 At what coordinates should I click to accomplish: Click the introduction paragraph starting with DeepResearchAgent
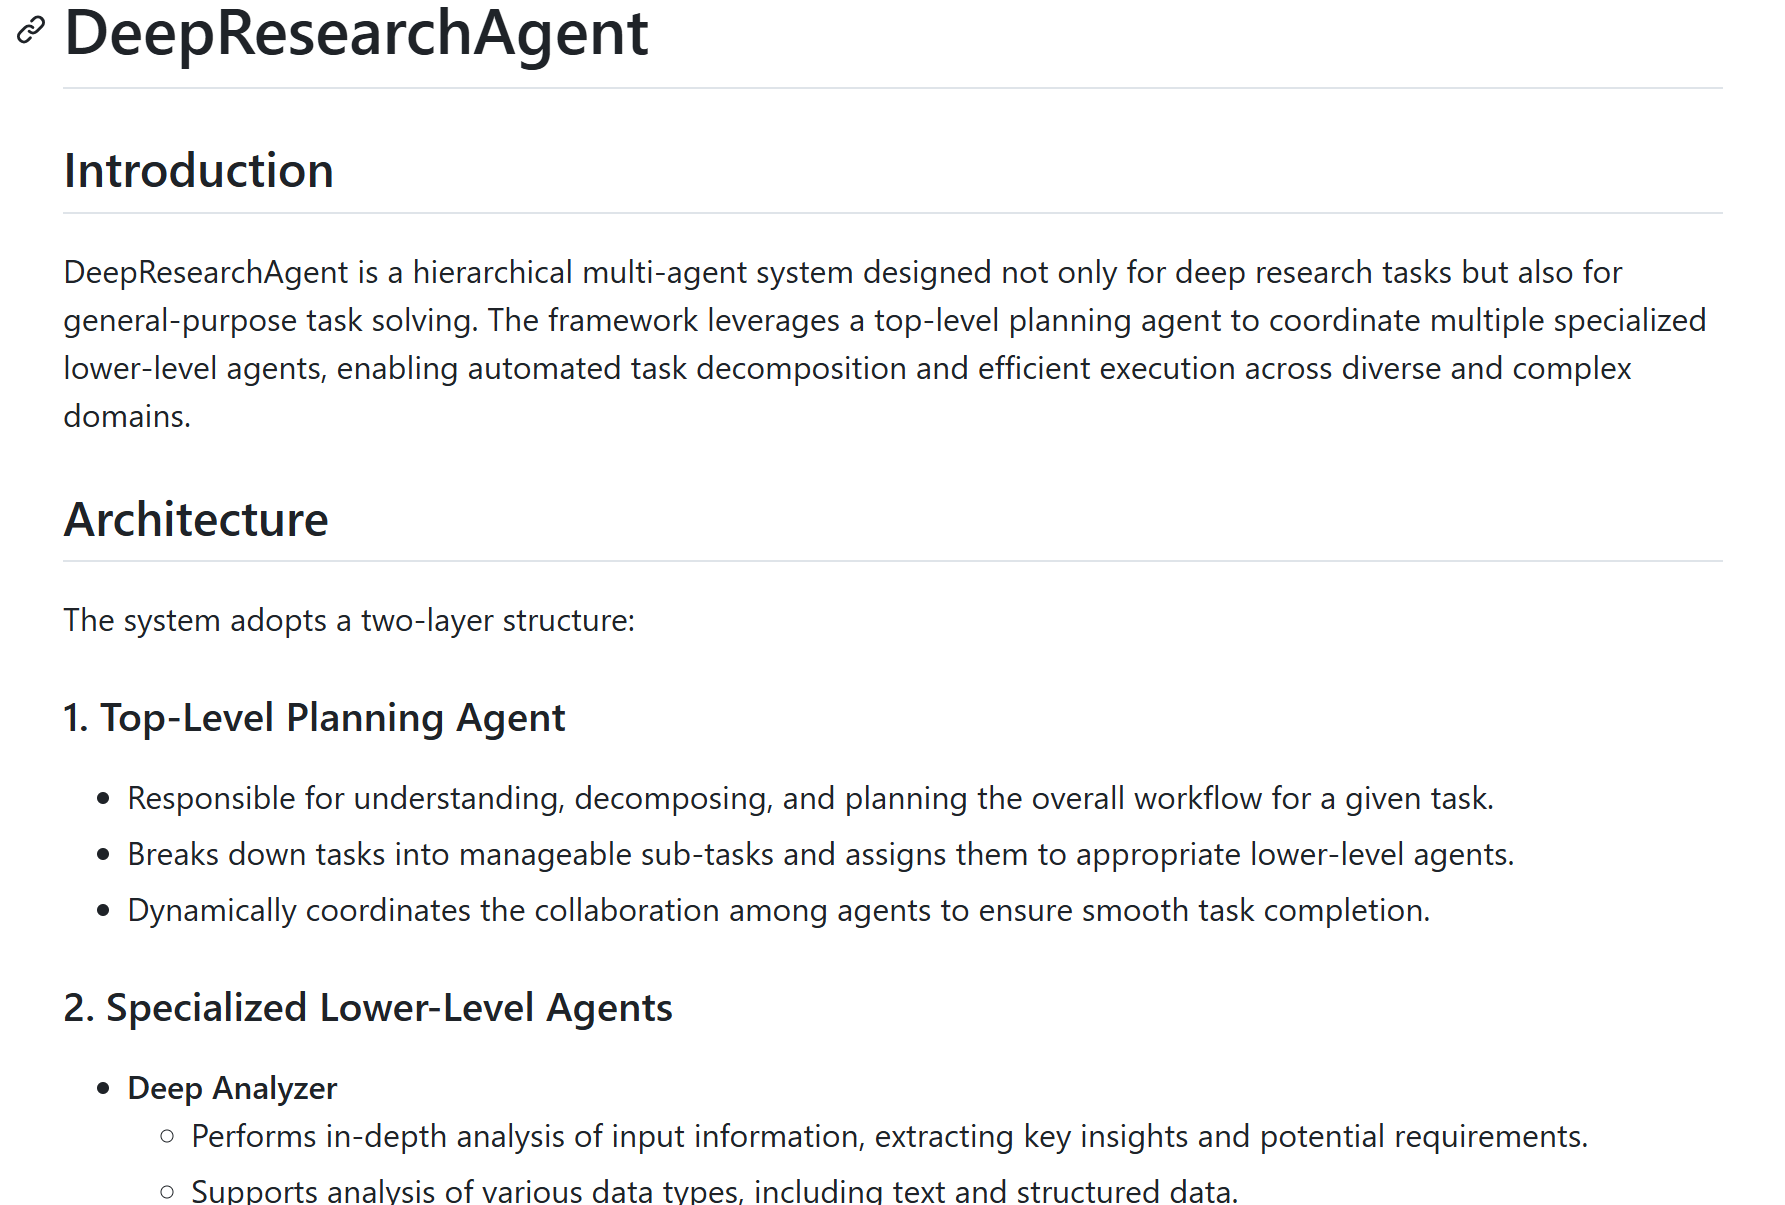(x=885, y=344)
